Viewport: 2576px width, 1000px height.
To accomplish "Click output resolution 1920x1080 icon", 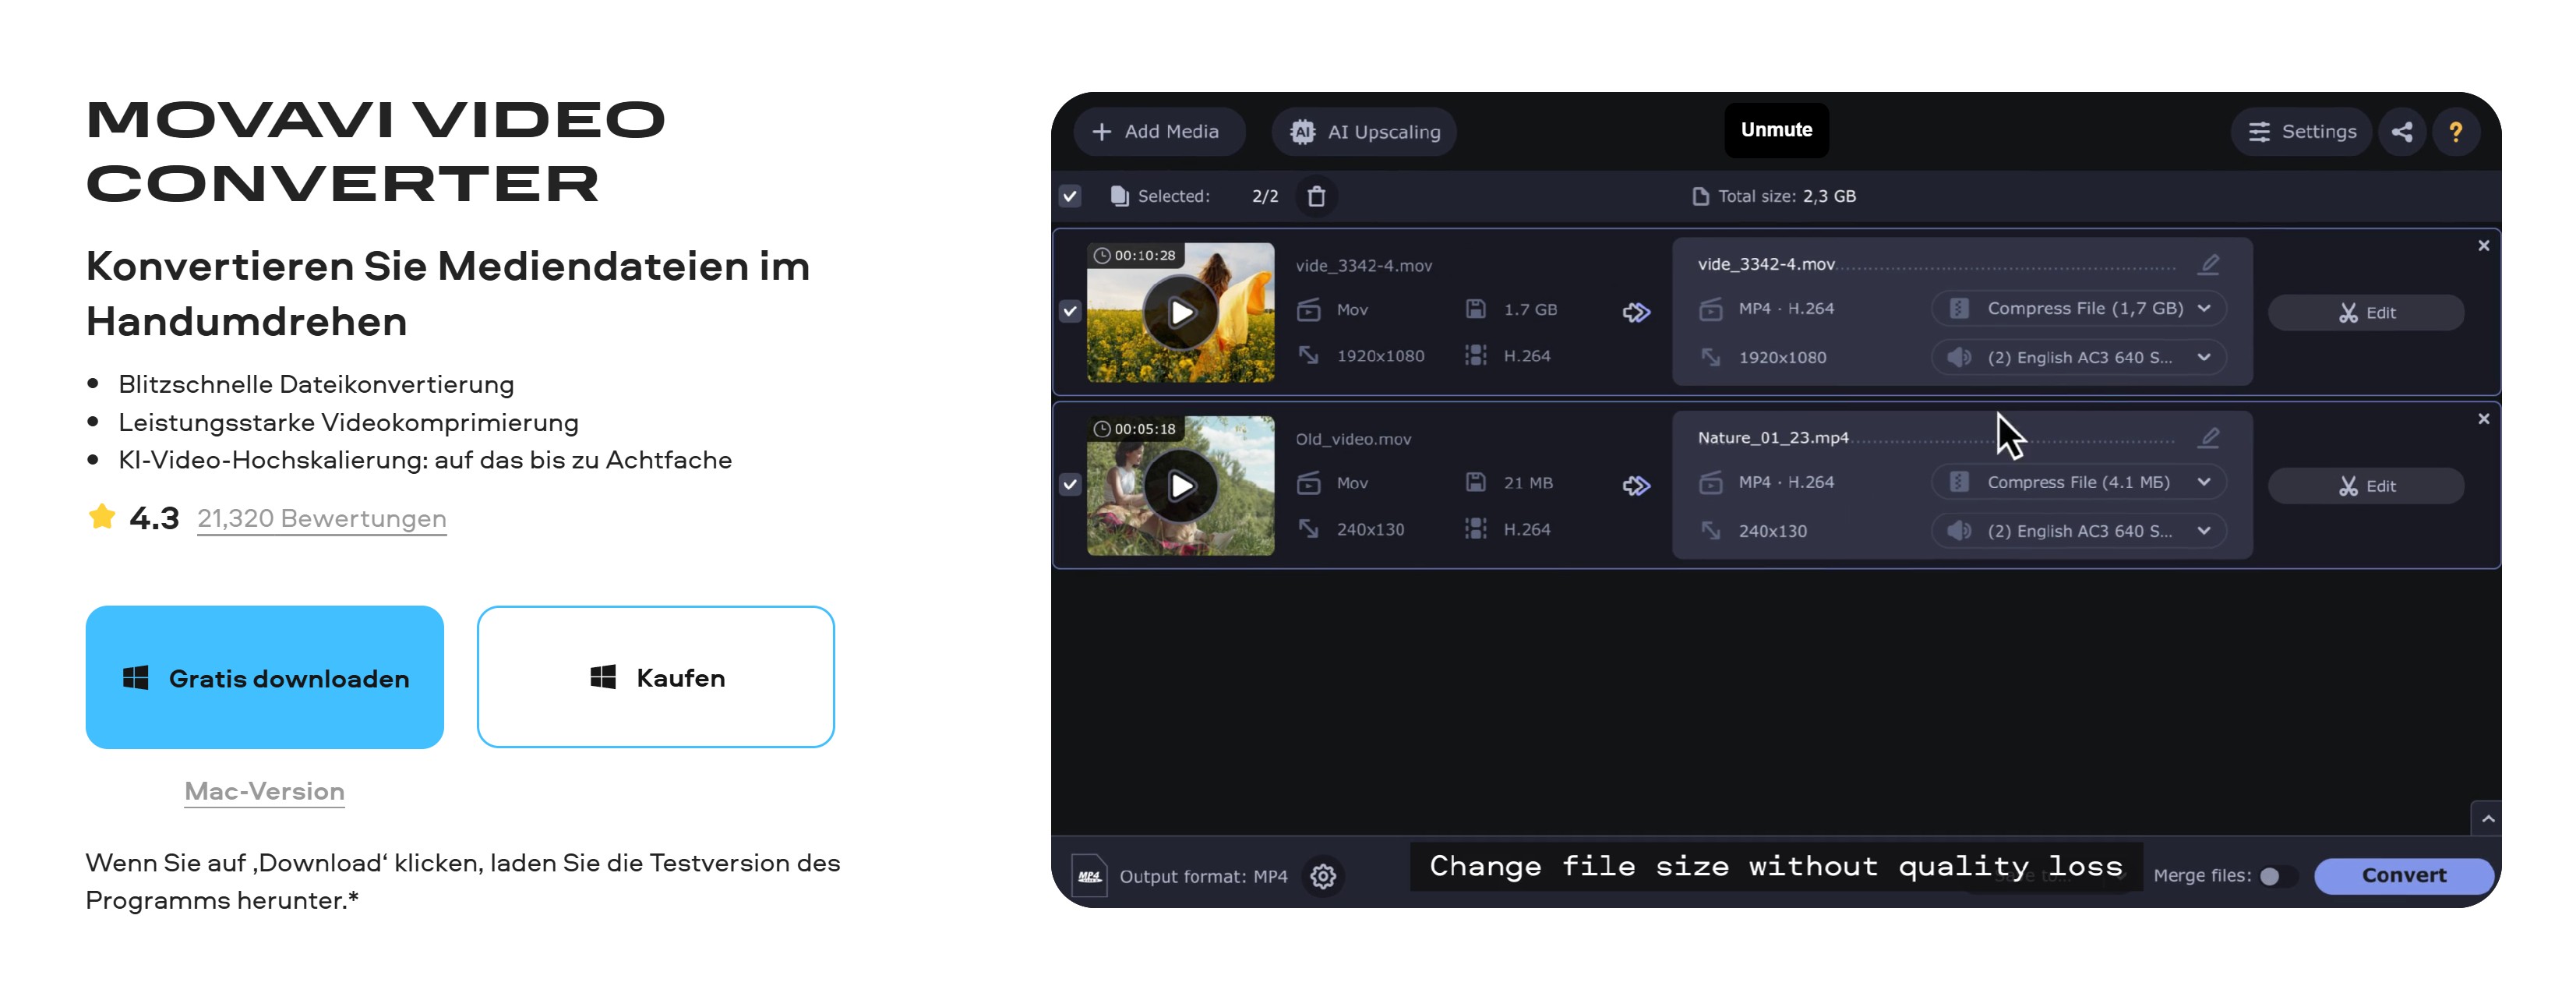I will (1711, 357).
